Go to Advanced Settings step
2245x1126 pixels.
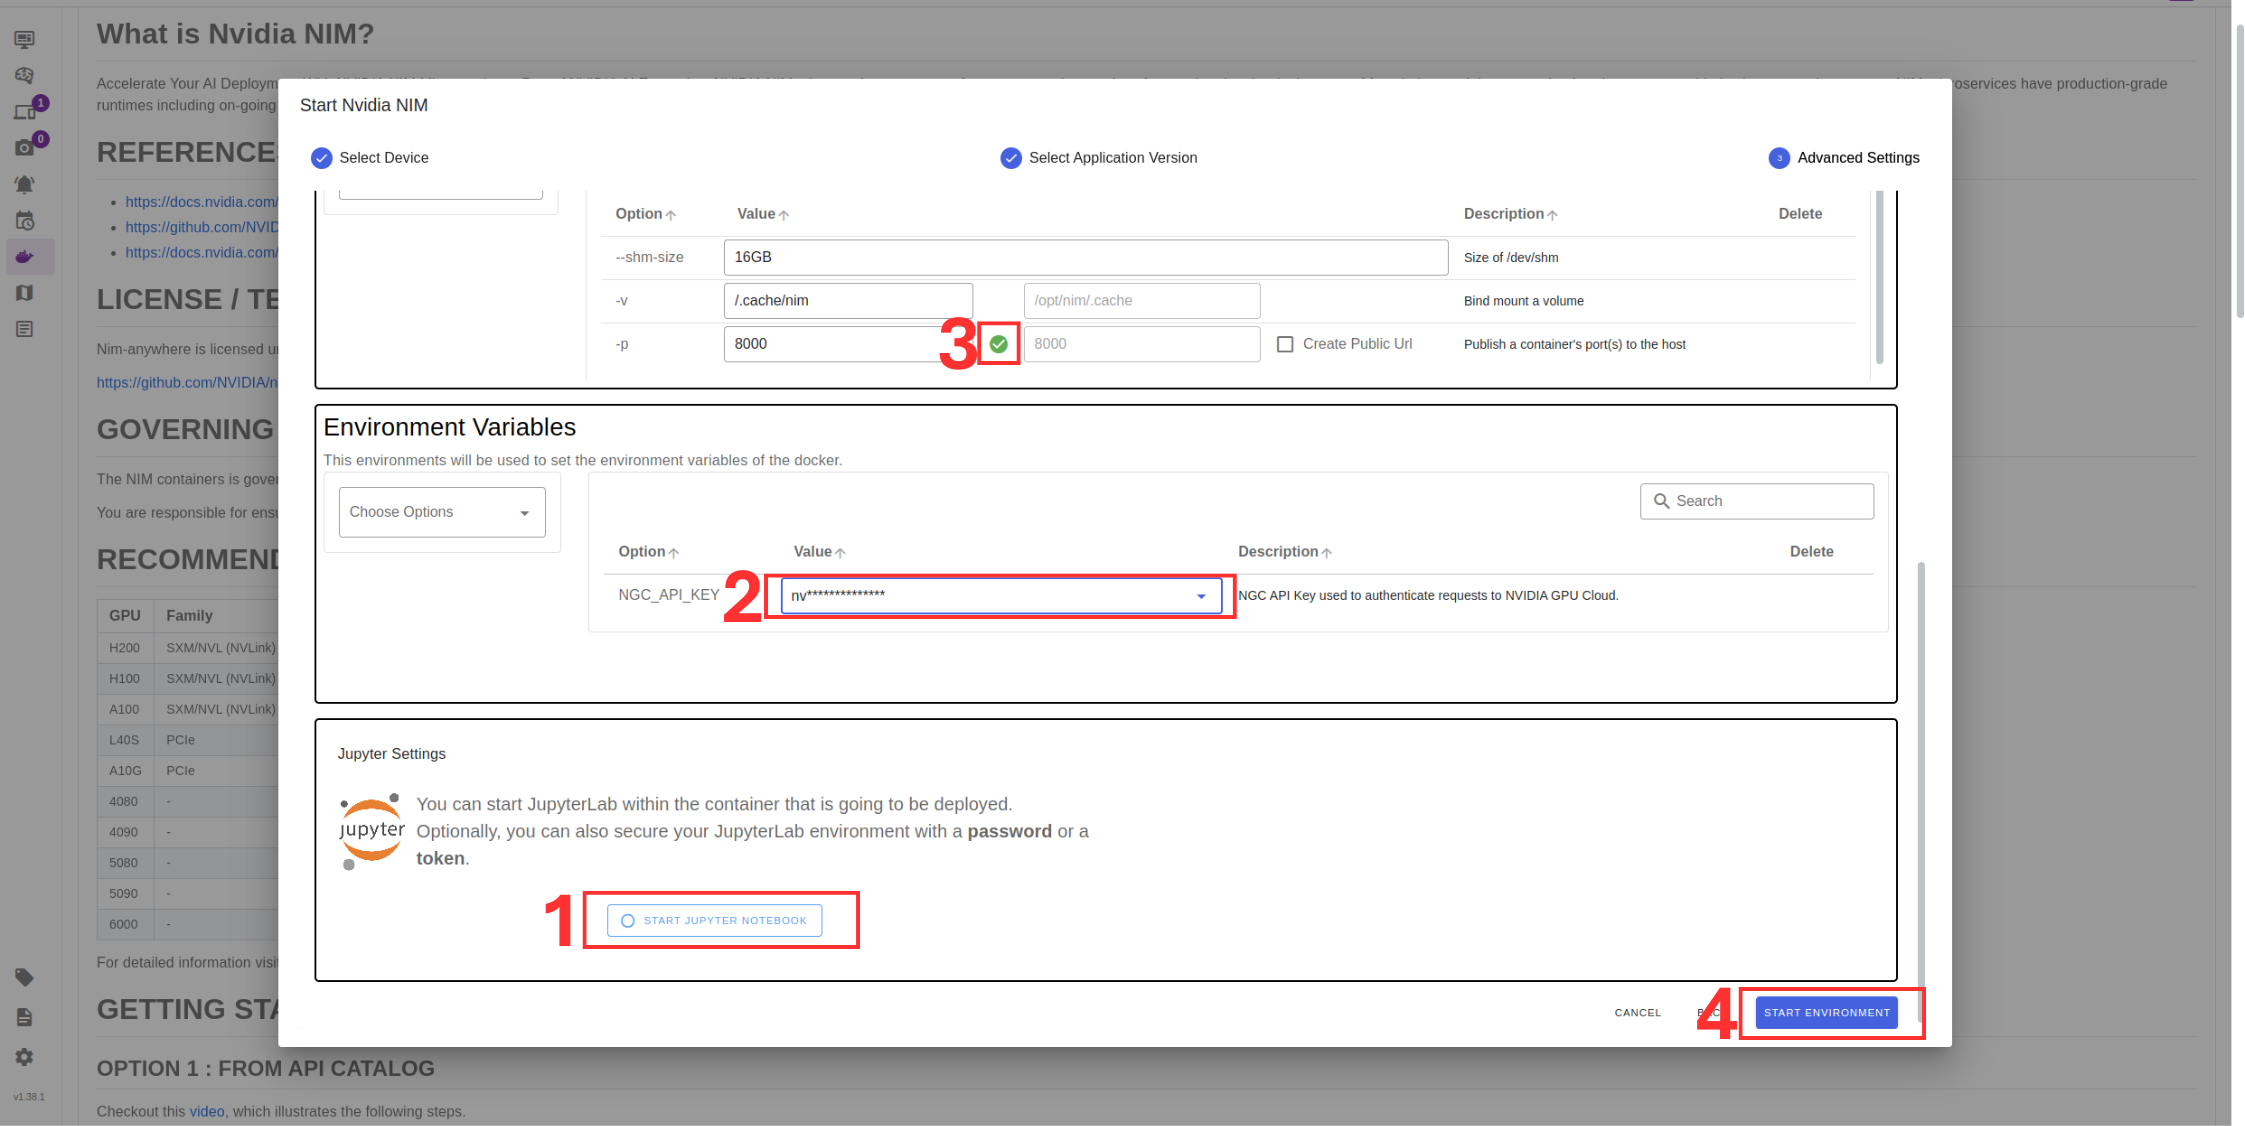coord(1844,158)
